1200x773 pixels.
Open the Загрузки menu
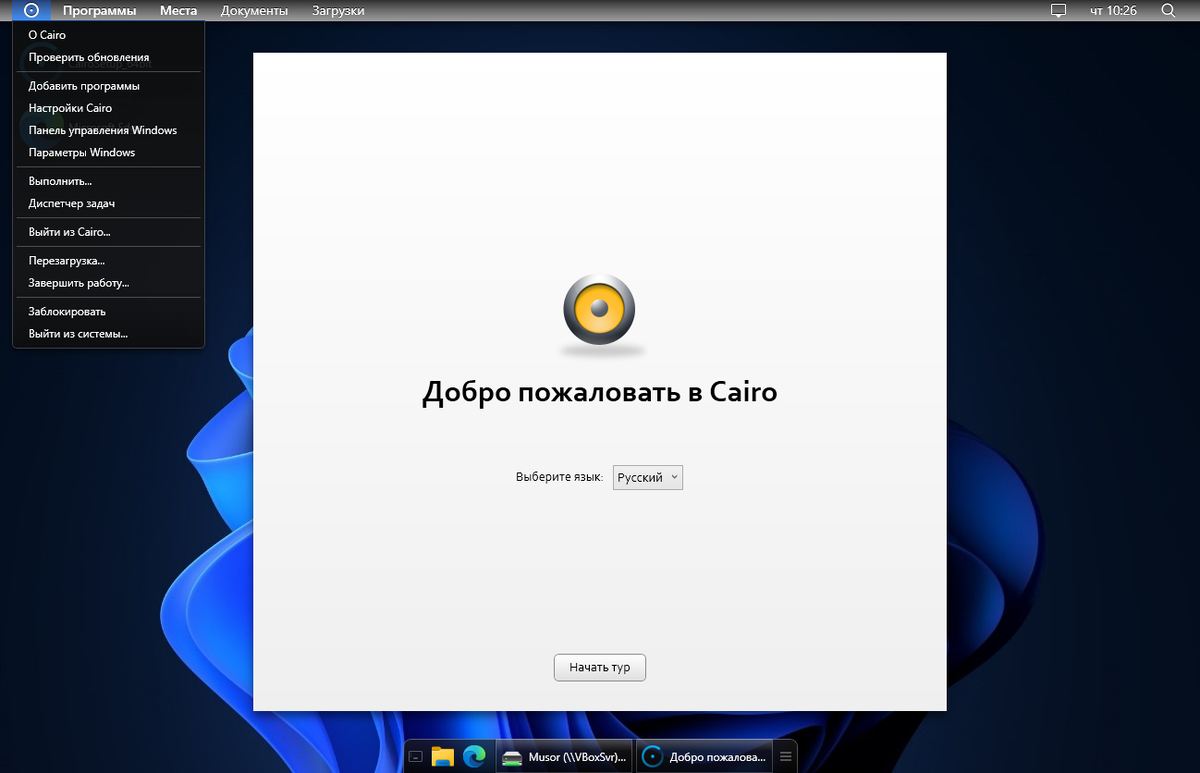click(336, 11)
